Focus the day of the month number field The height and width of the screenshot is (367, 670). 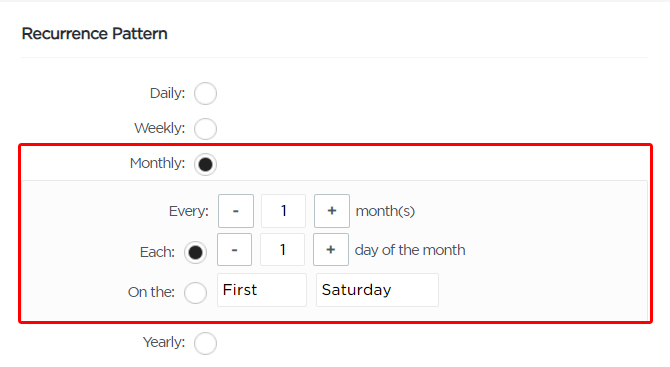click(x=282, y=250)
